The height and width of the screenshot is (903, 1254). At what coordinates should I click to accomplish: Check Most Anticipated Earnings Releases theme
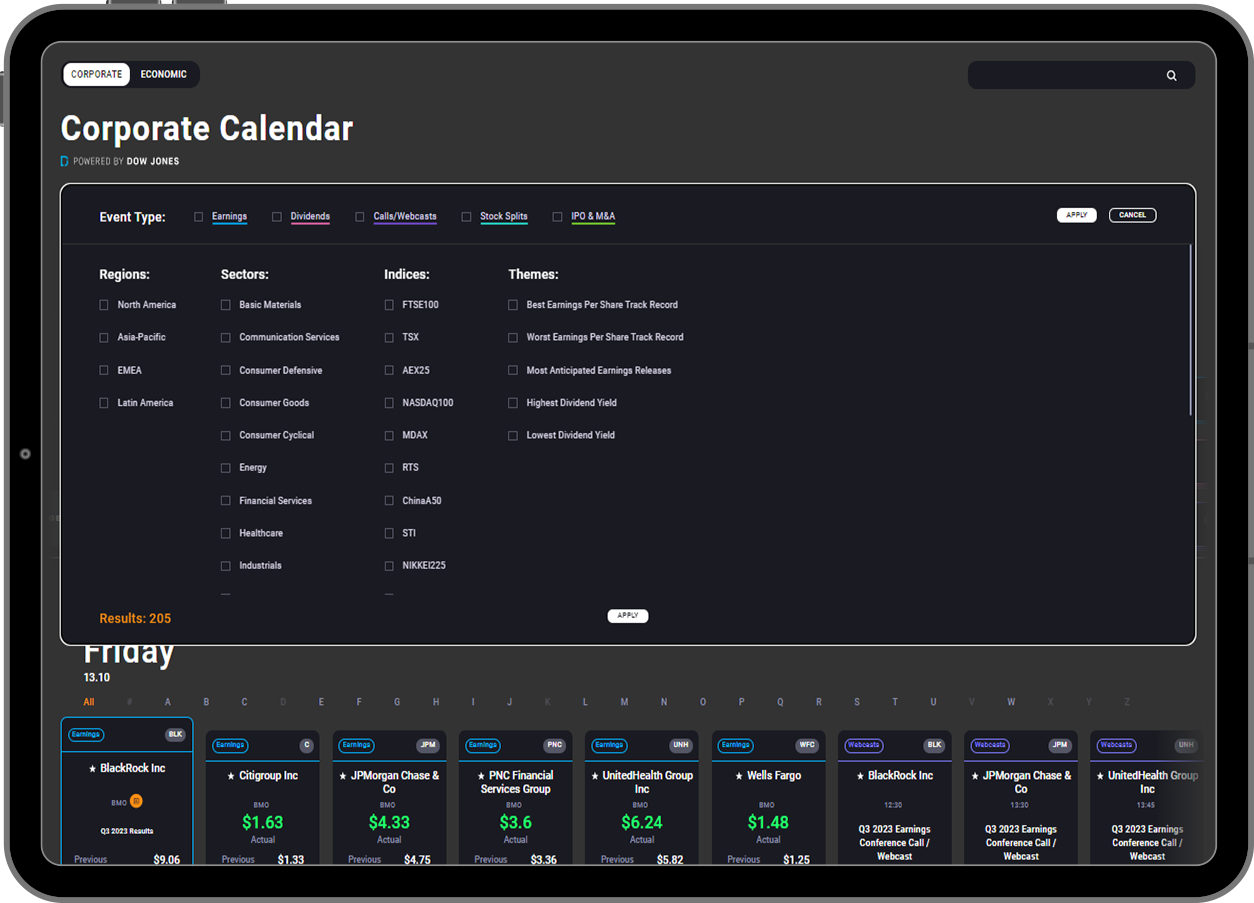coord(513,370)
